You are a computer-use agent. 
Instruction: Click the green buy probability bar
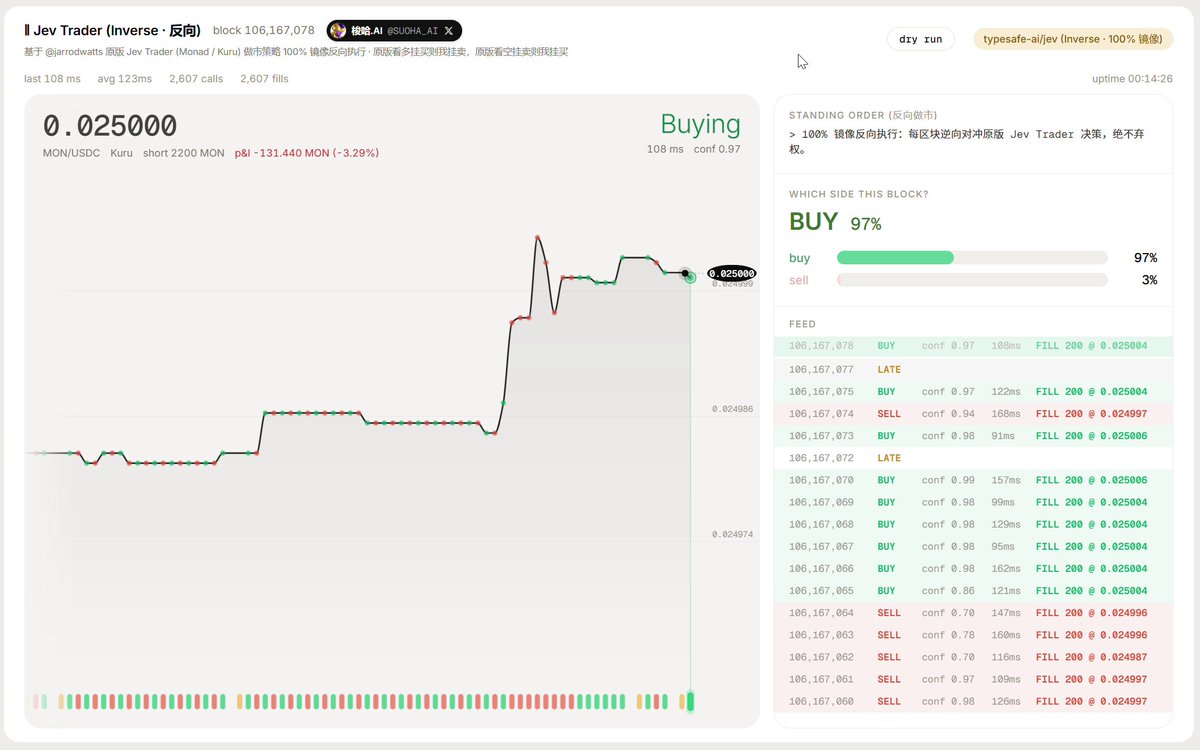pos(895,258)
